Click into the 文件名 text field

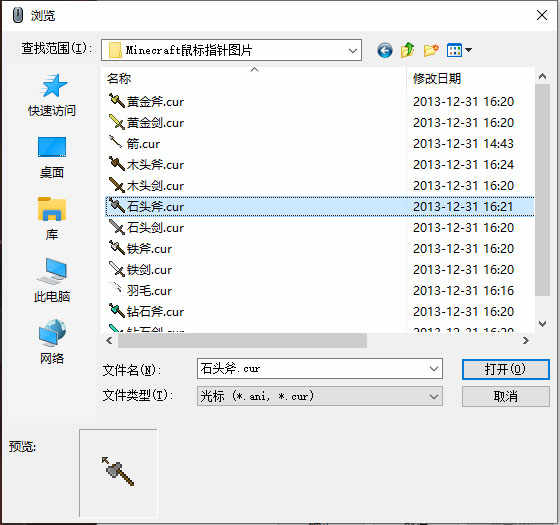point(311,369)
